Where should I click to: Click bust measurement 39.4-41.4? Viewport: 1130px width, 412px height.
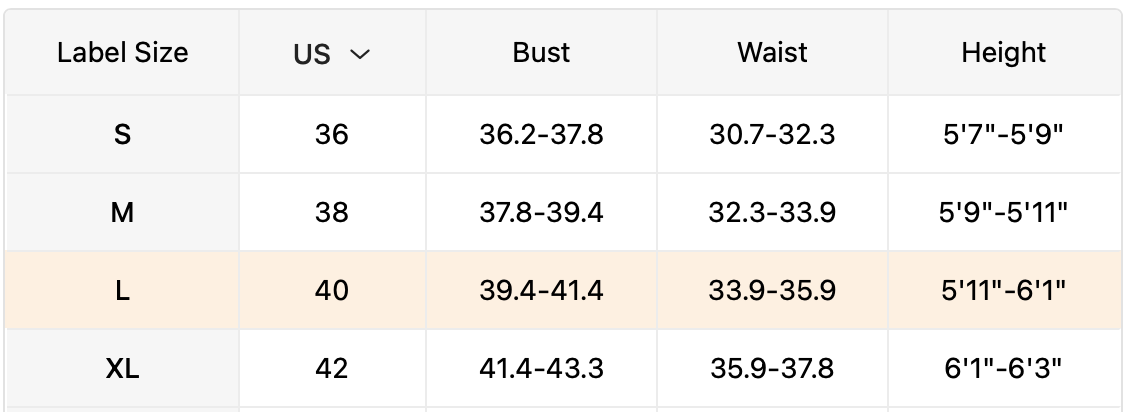[x=541, y=290]
